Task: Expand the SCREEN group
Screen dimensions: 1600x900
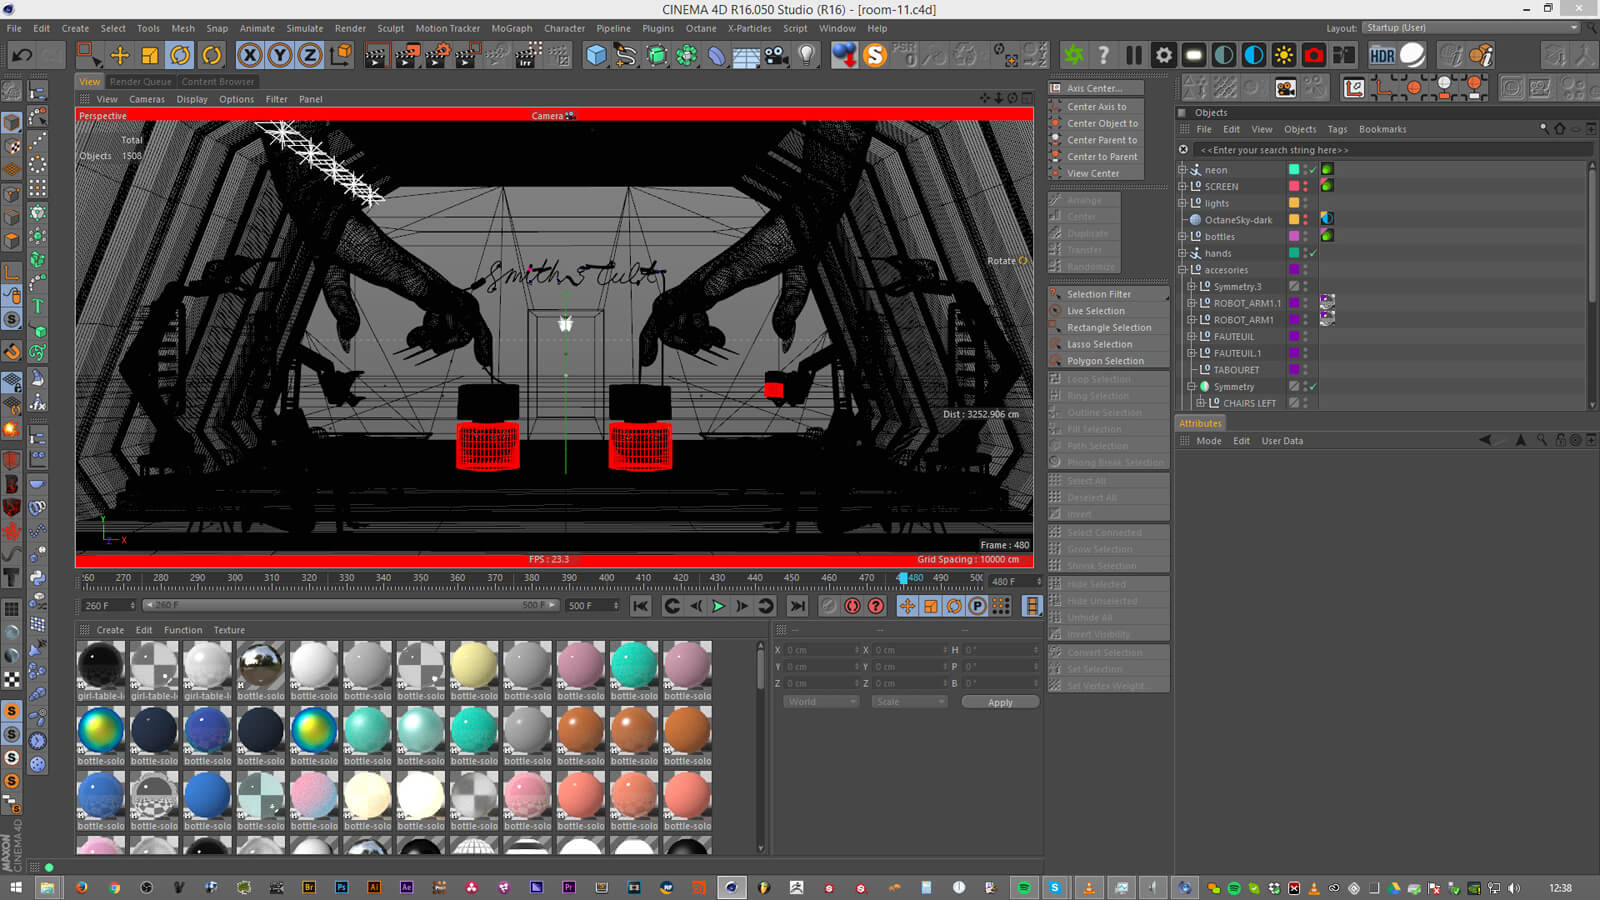Action: click(1182, 186)
